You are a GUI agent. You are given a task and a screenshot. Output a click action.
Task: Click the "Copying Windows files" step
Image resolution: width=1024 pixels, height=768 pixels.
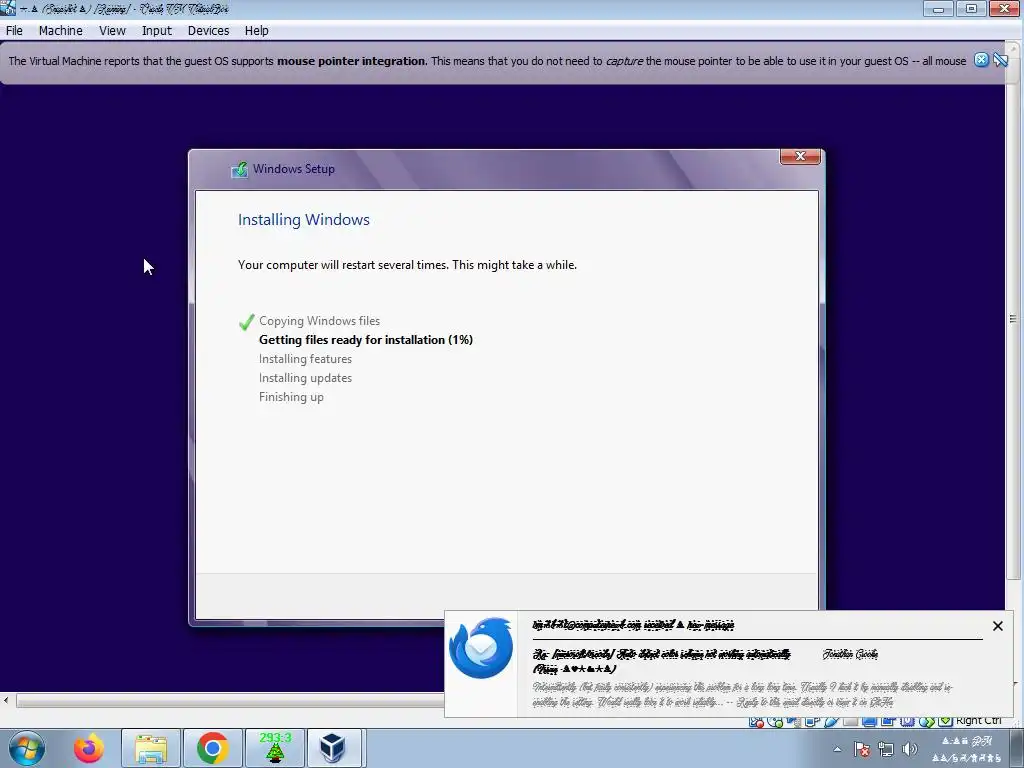[x=319, y=321]
